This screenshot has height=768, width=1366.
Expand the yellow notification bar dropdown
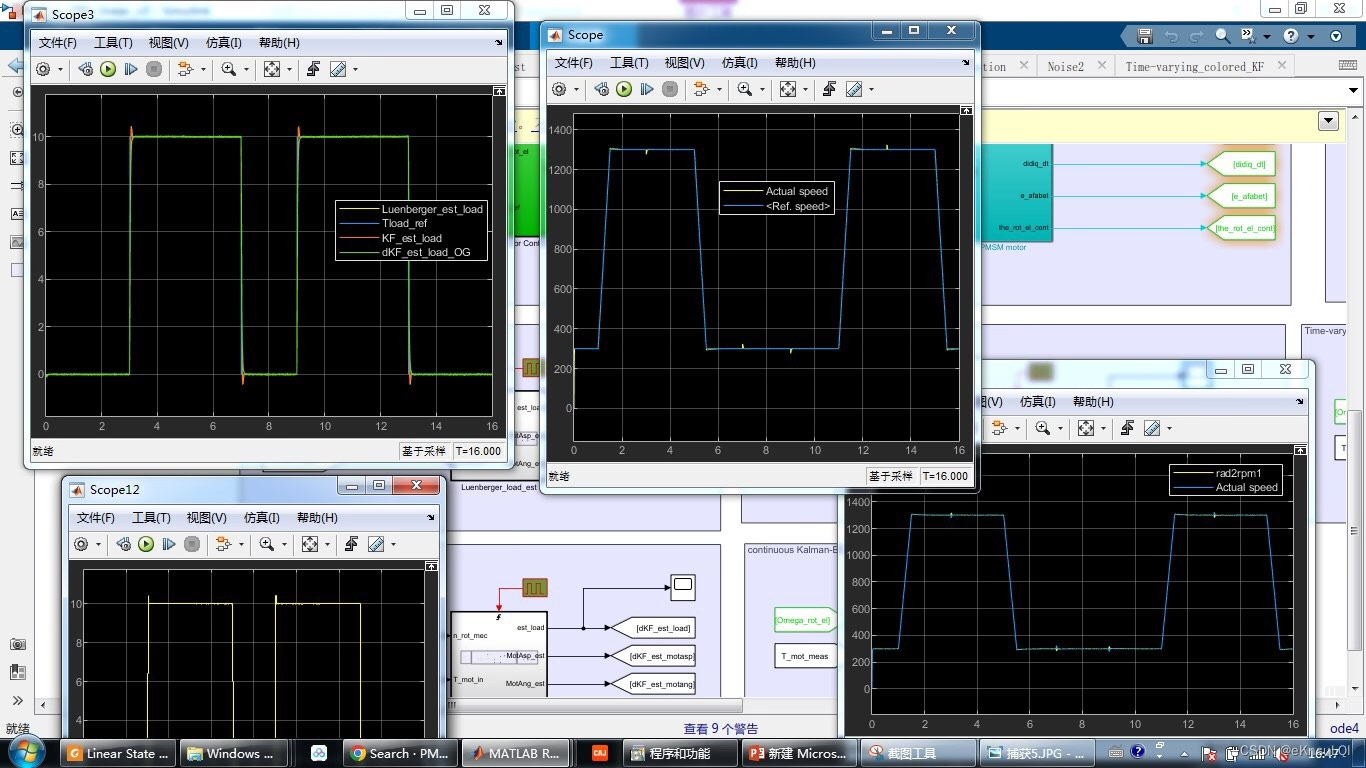click(1328, 121)
